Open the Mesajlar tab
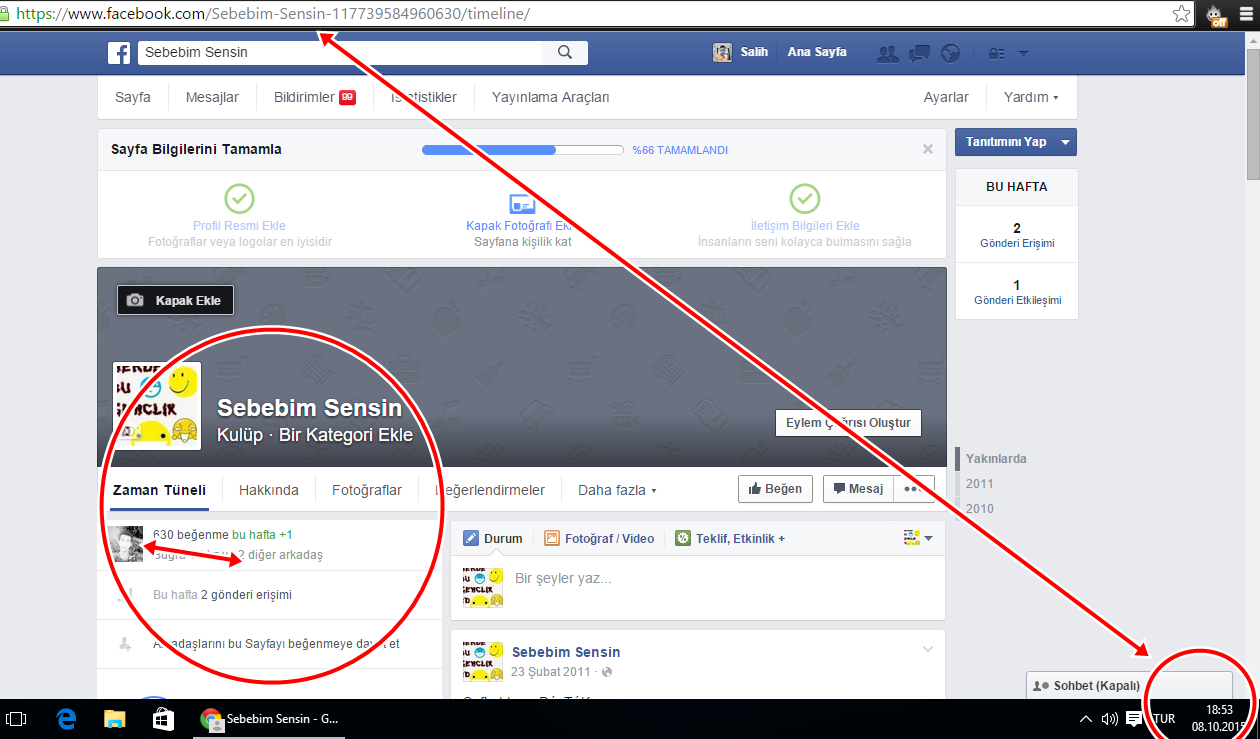Image resolution: width=1260 pixels, height=739 pixels. tap(212, 97)
